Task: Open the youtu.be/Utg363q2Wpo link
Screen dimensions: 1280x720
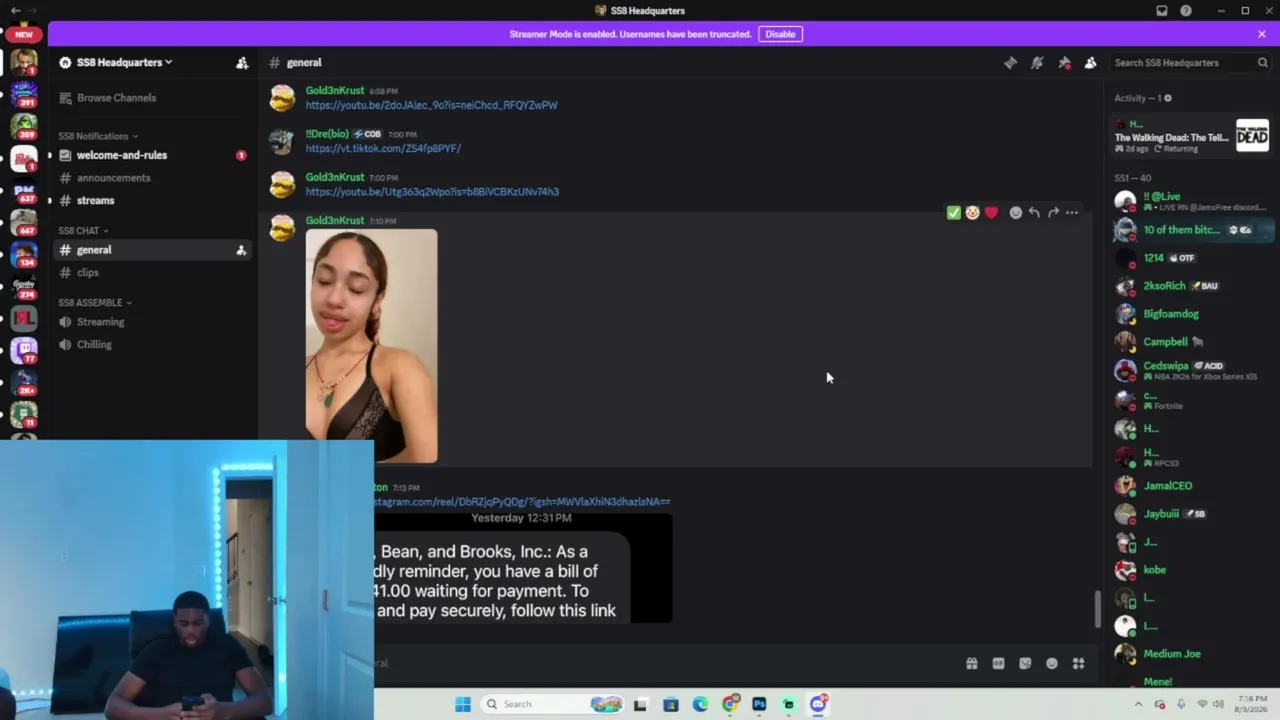Action: pyautogui.click(x=432, y=192)
